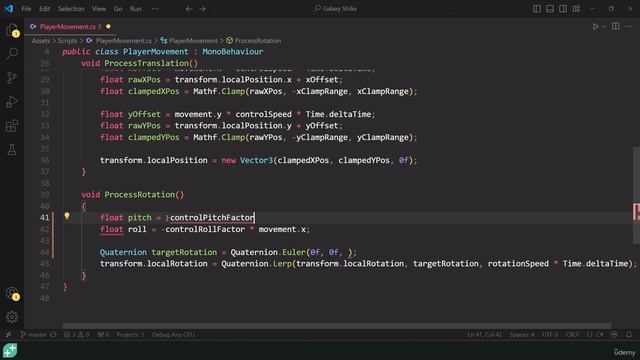640x360 pixels.
Task: Show more menus via title bar ellipsis
Action: [155, 9]
